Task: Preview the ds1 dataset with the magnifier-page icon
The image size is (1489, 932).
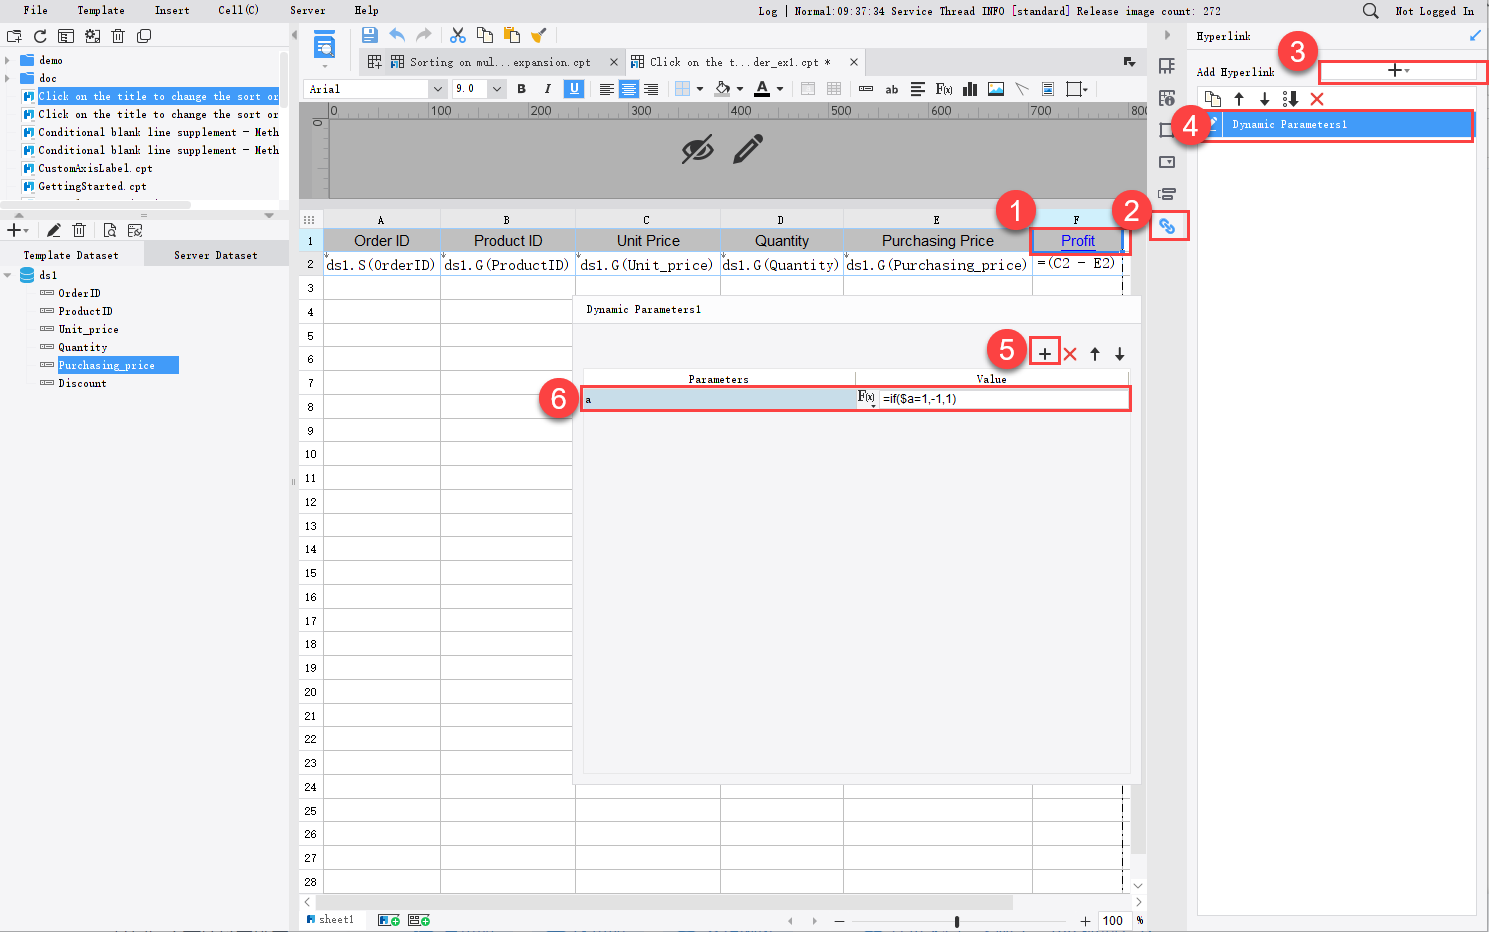Action: click(110, 230)
